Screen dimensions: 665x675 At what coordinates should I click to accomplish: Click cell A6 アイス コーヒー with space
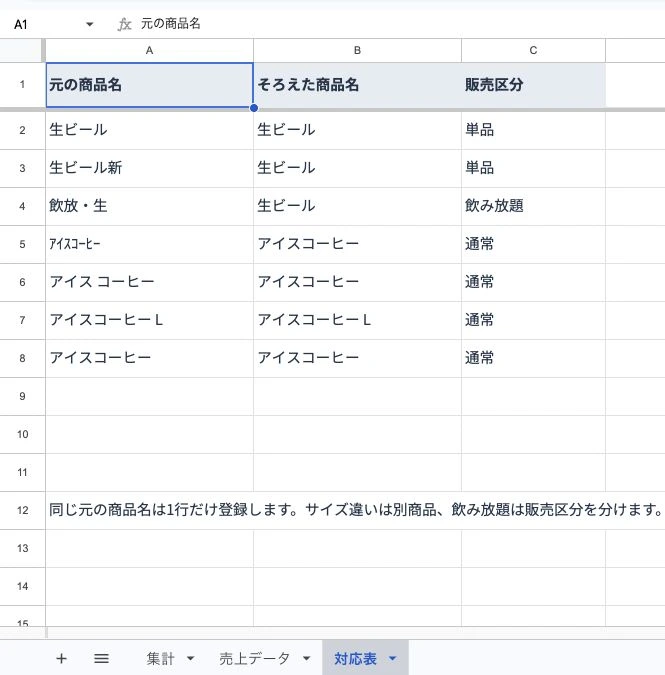(x=149, y=282)
